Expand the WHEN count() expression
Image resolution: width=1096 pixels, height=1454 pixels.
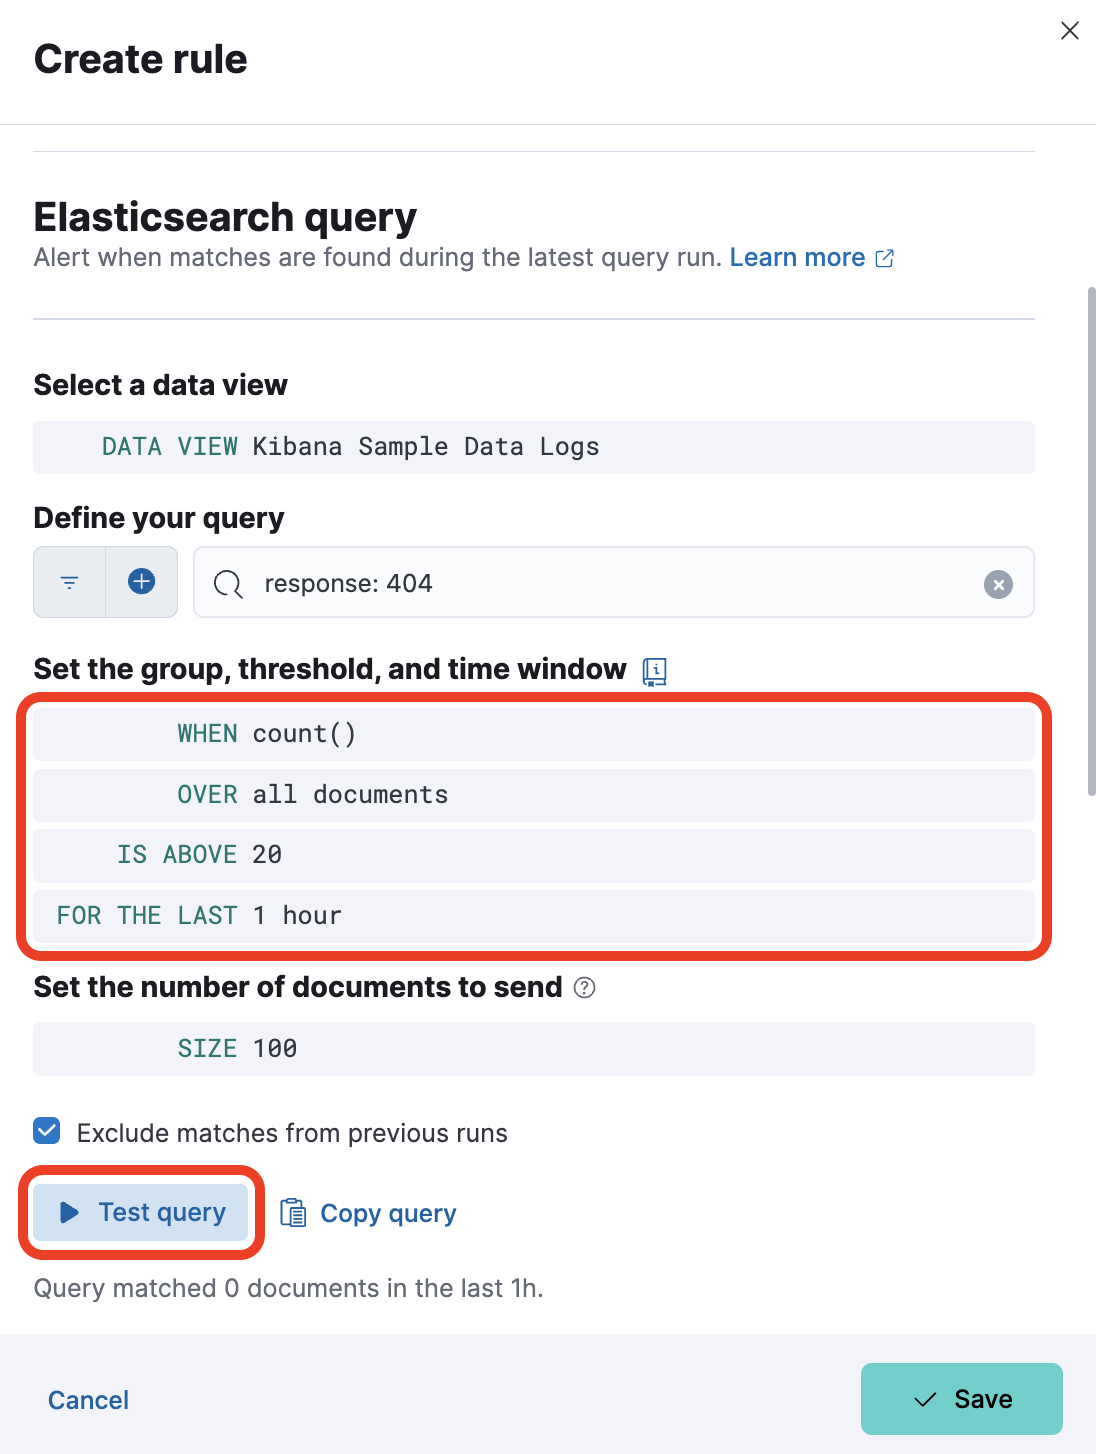coord(534,734)
